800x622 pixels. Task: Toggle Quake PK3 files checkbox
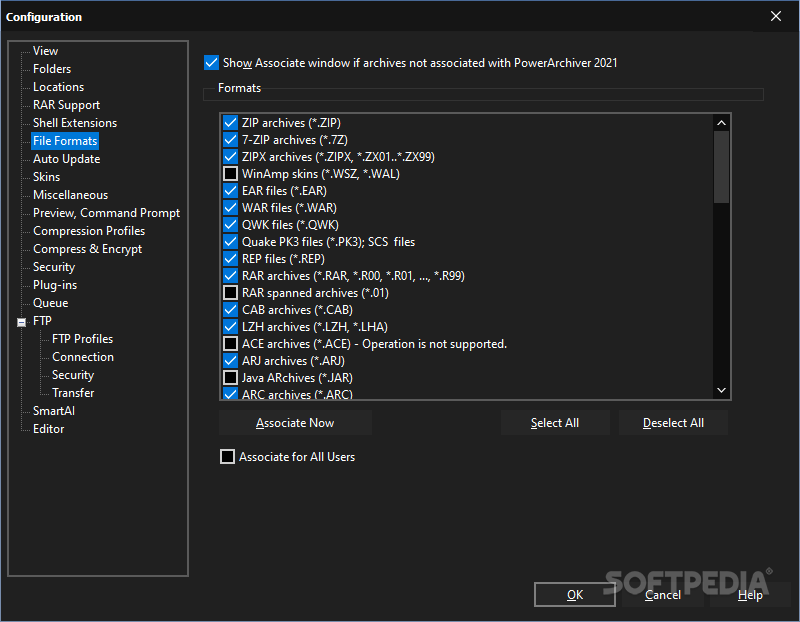(x=231, y=242)
